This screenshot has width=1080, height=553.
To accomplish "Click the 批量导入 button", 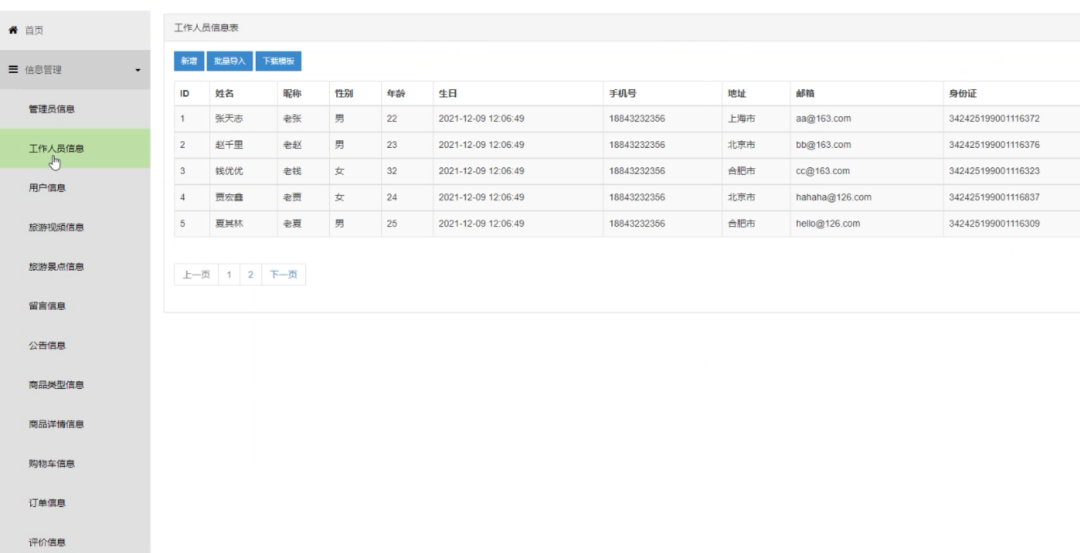I will [229, 61].
